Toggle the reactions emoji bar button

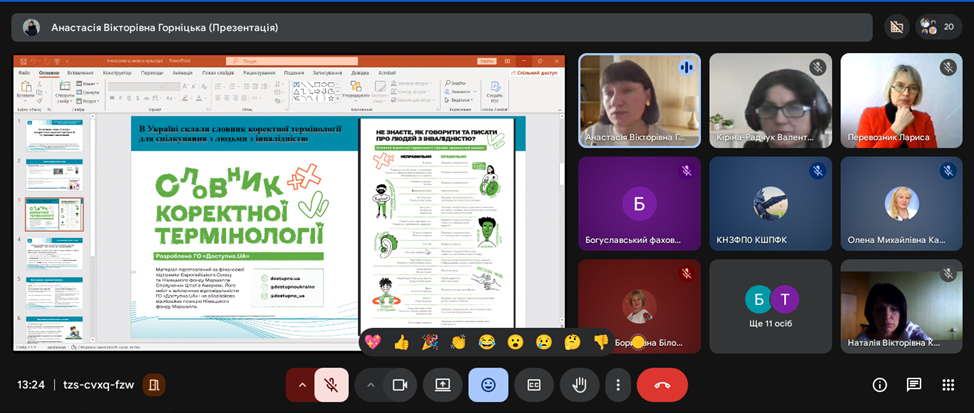click(488, 385)
